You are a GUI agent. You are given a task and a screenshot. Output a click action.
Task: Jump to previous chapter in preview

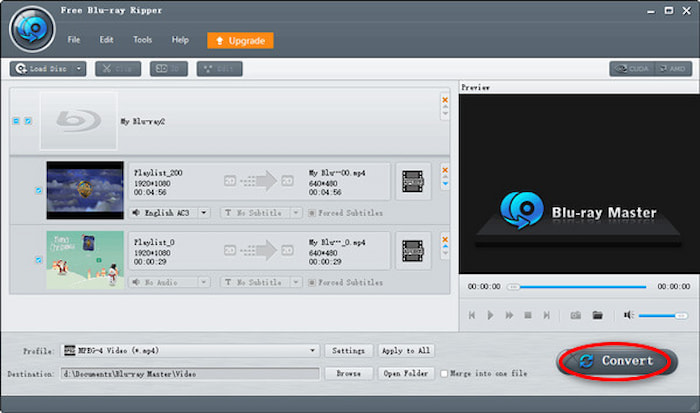(x=471, y=316)
